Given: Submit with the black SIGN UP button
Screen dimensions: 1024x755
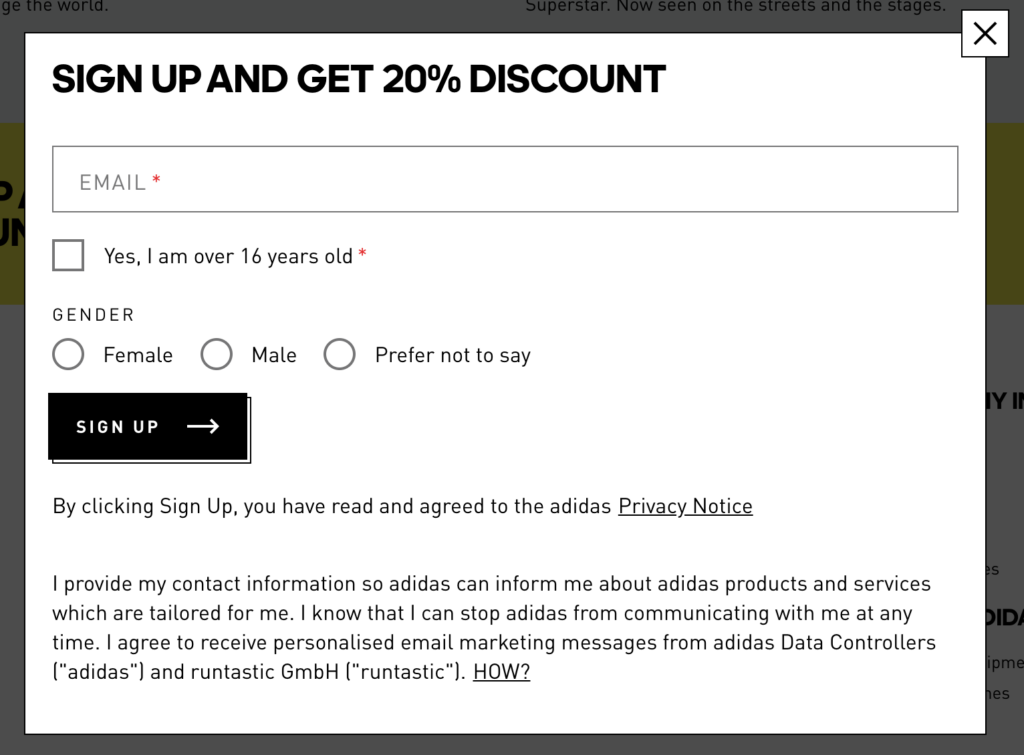Looking at the screenshot, I should [148, 426].
